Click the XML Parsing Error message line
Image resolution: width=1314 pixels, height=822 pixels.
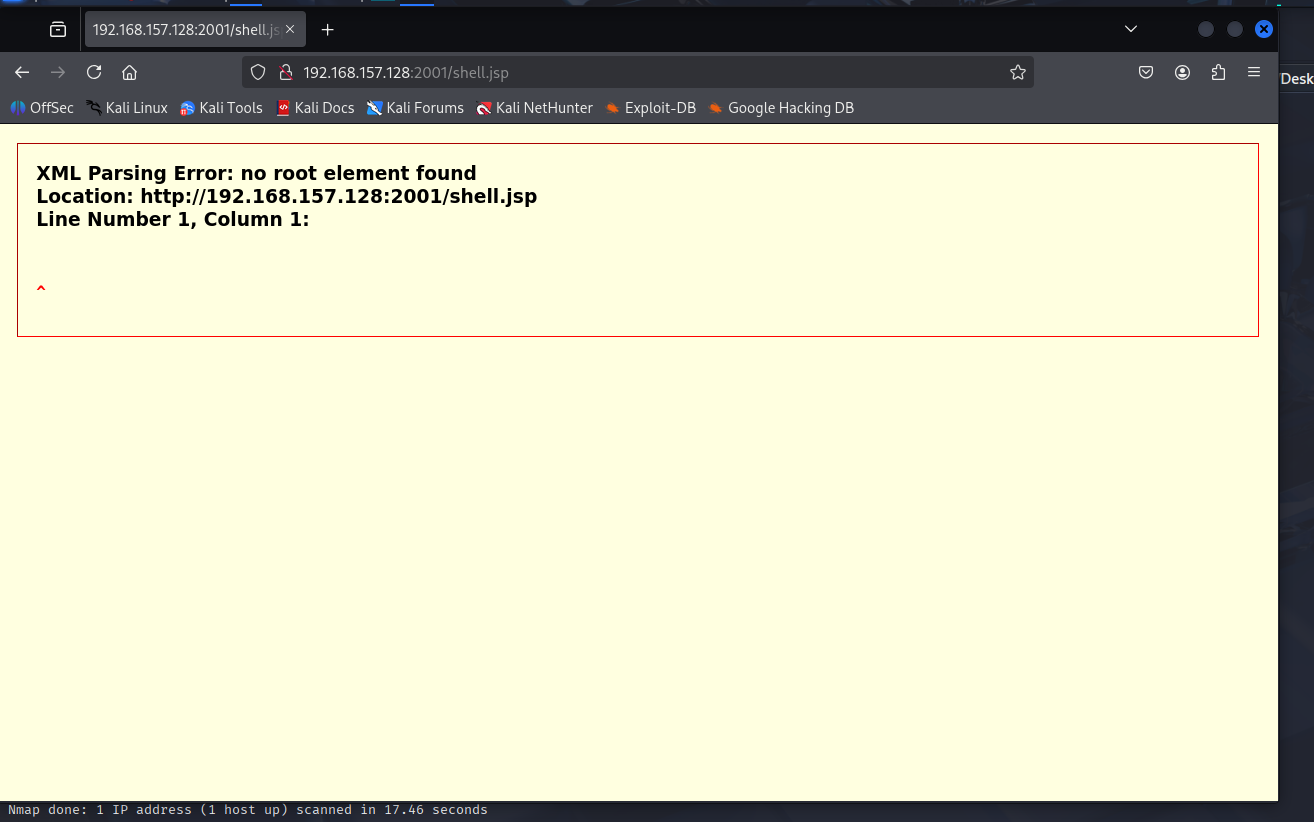click(256, 173)
